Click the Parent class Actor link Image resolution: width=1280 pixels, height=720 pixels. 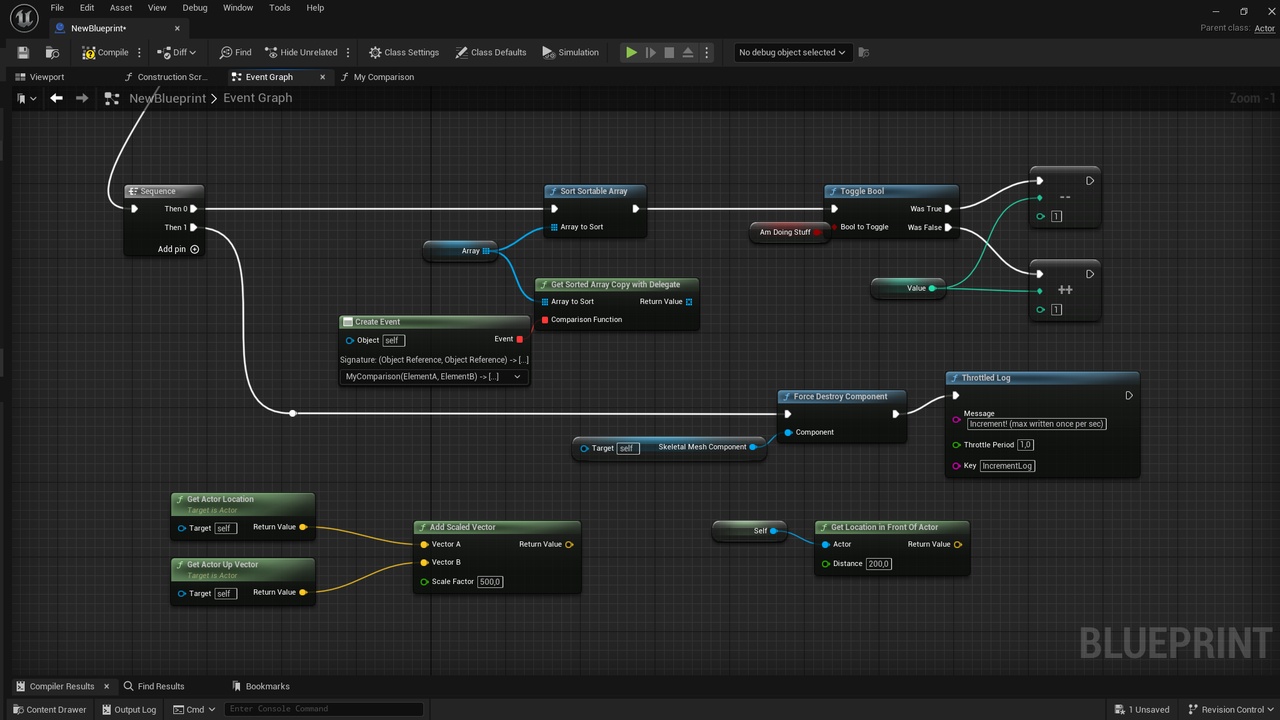[x=1265, y=28]
